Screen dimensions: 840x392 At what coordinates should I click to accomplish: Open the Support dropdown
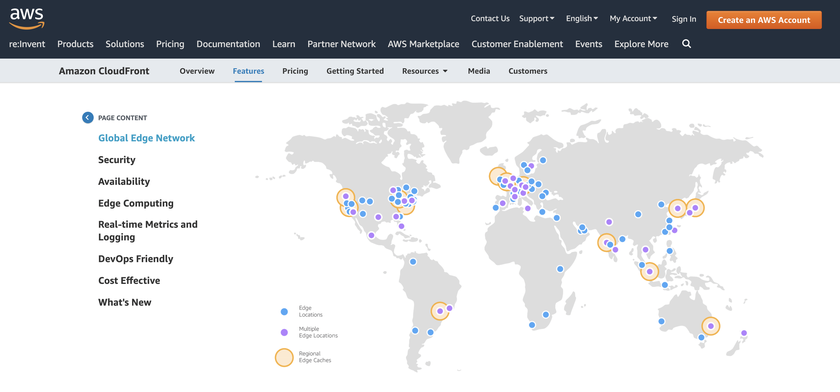point(537,18)
